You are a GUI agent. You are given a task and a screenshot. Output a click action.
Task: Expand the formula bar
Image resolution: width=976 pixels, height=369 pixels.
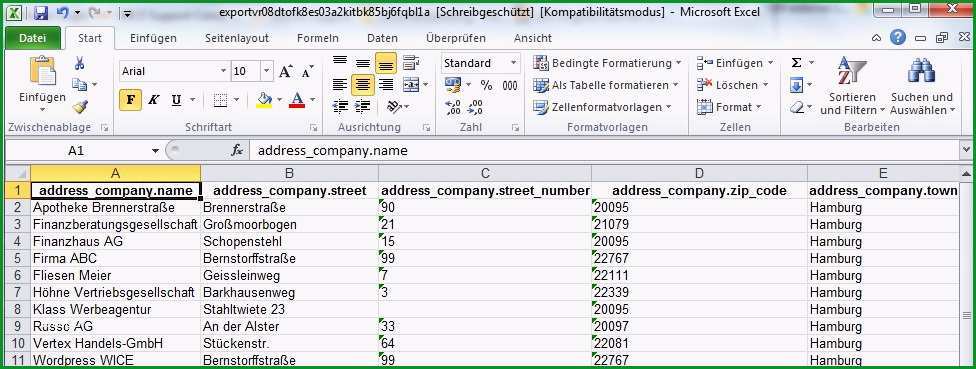[x=966, y=150]
